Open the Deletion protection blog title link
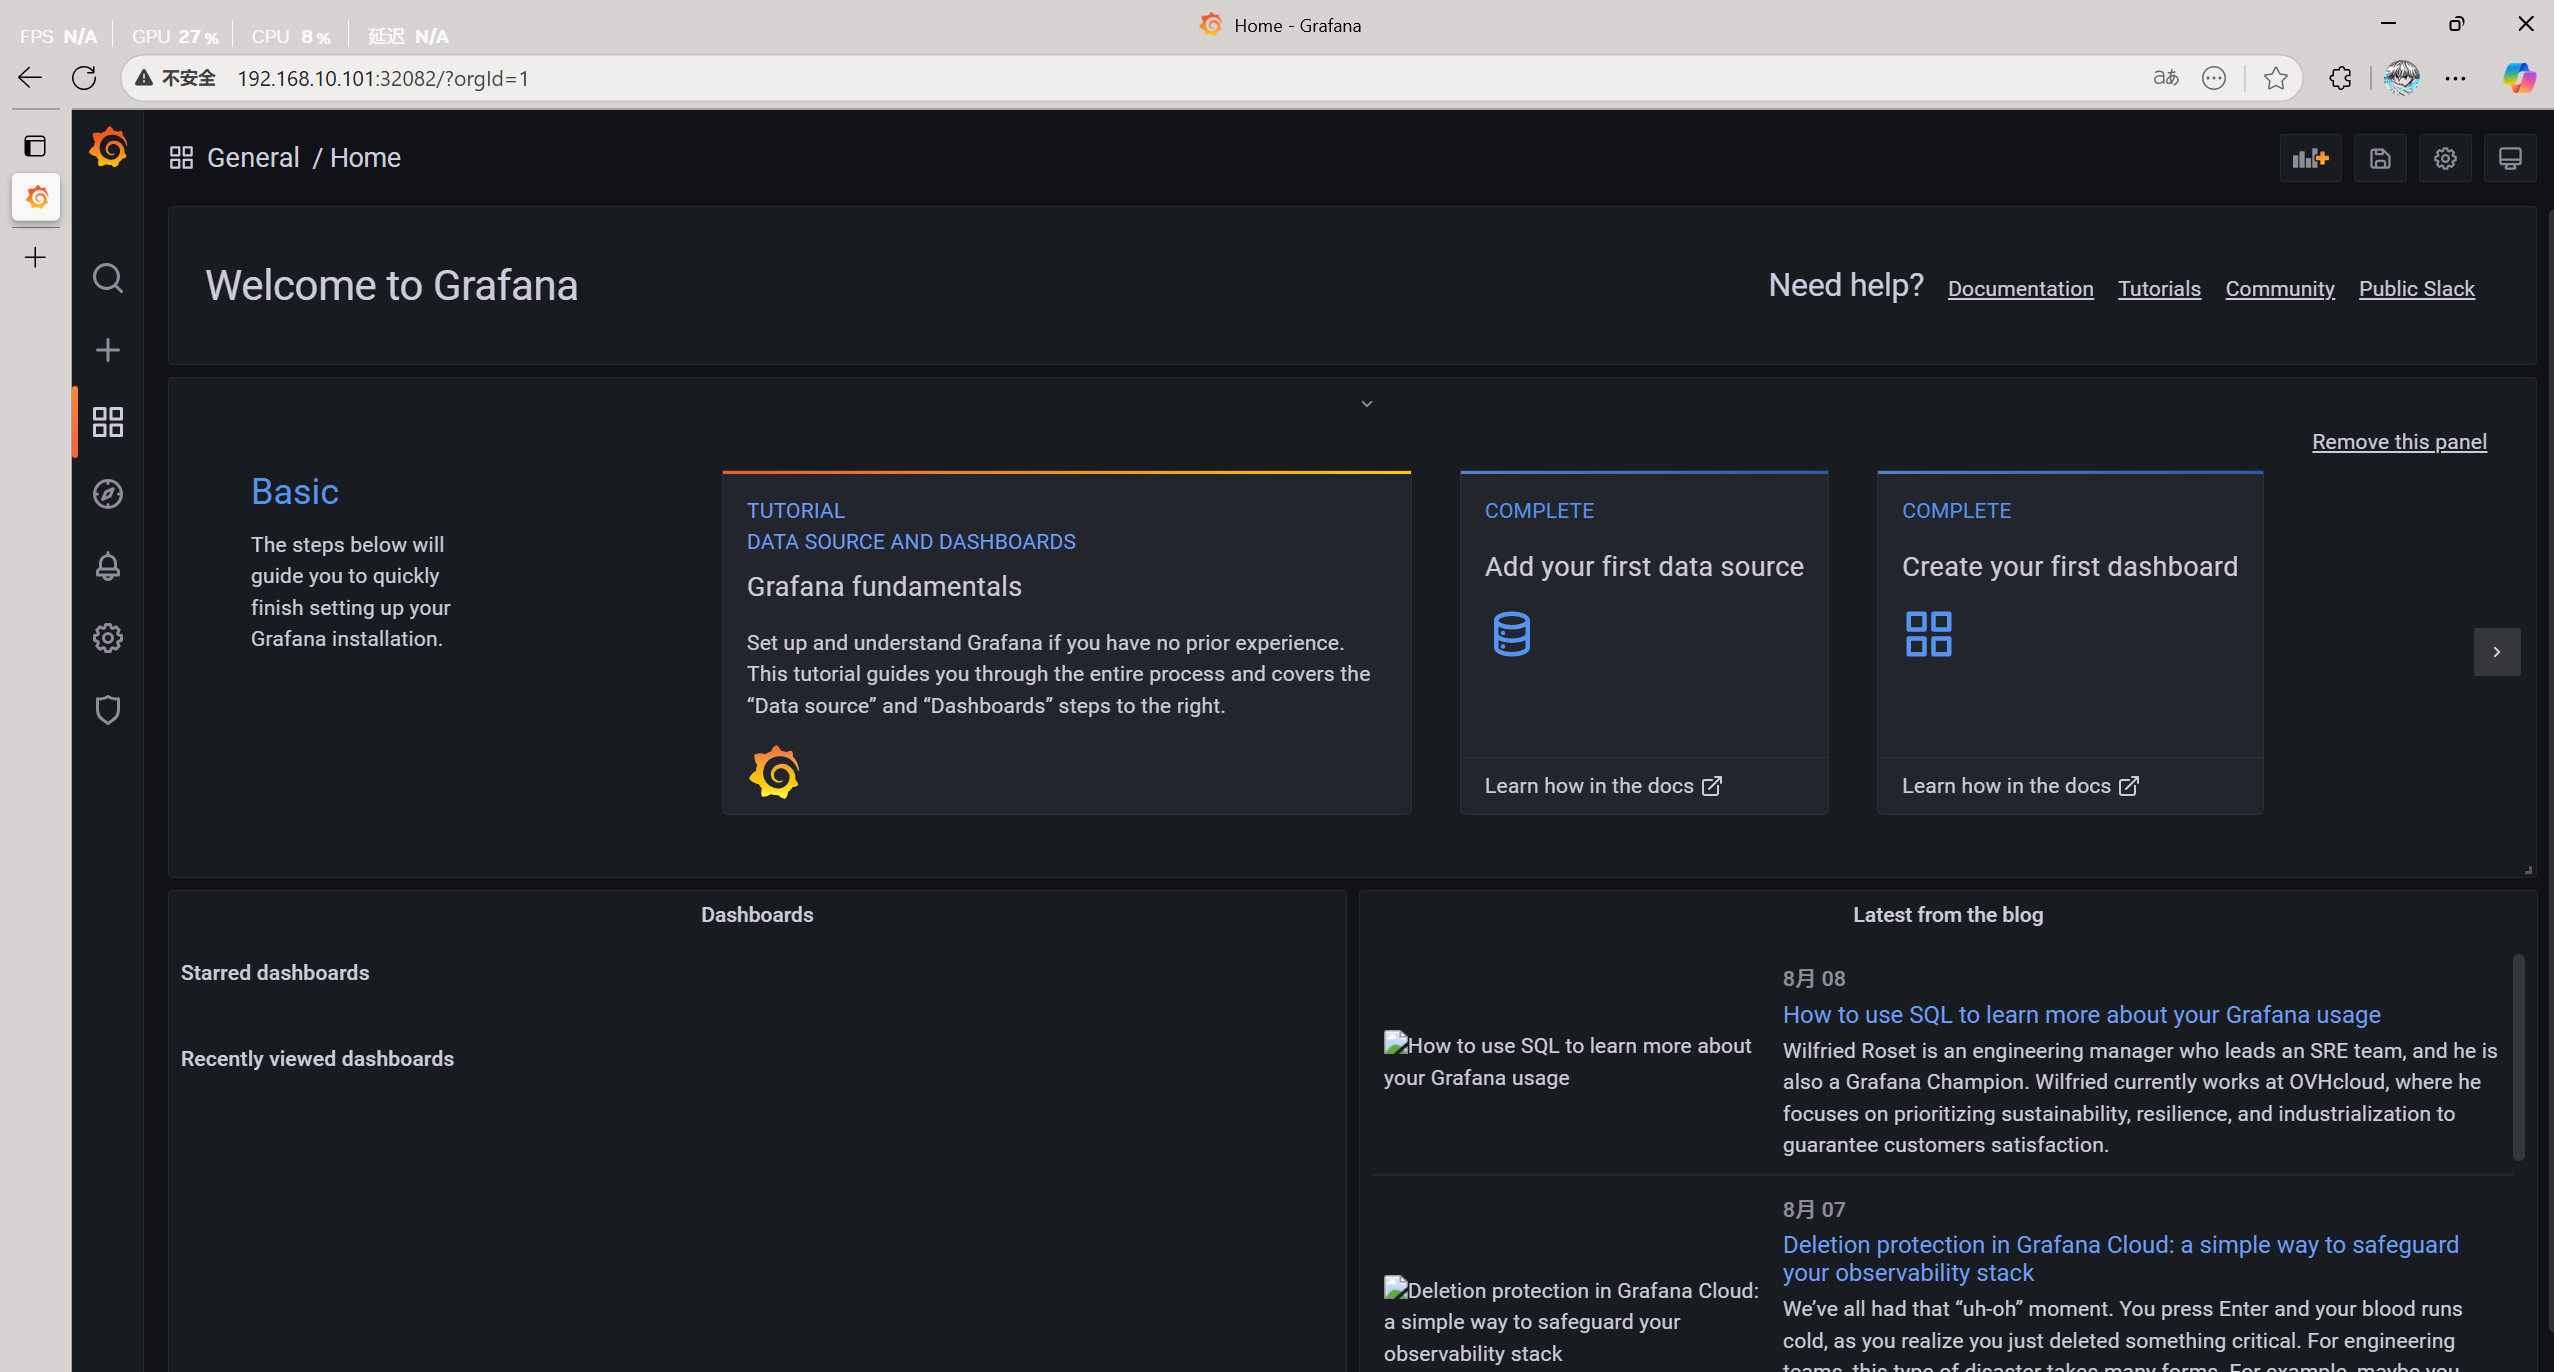The width and height of the screenshot is (2554, 1372). pyautogui.click(x=2120, y=1258)
